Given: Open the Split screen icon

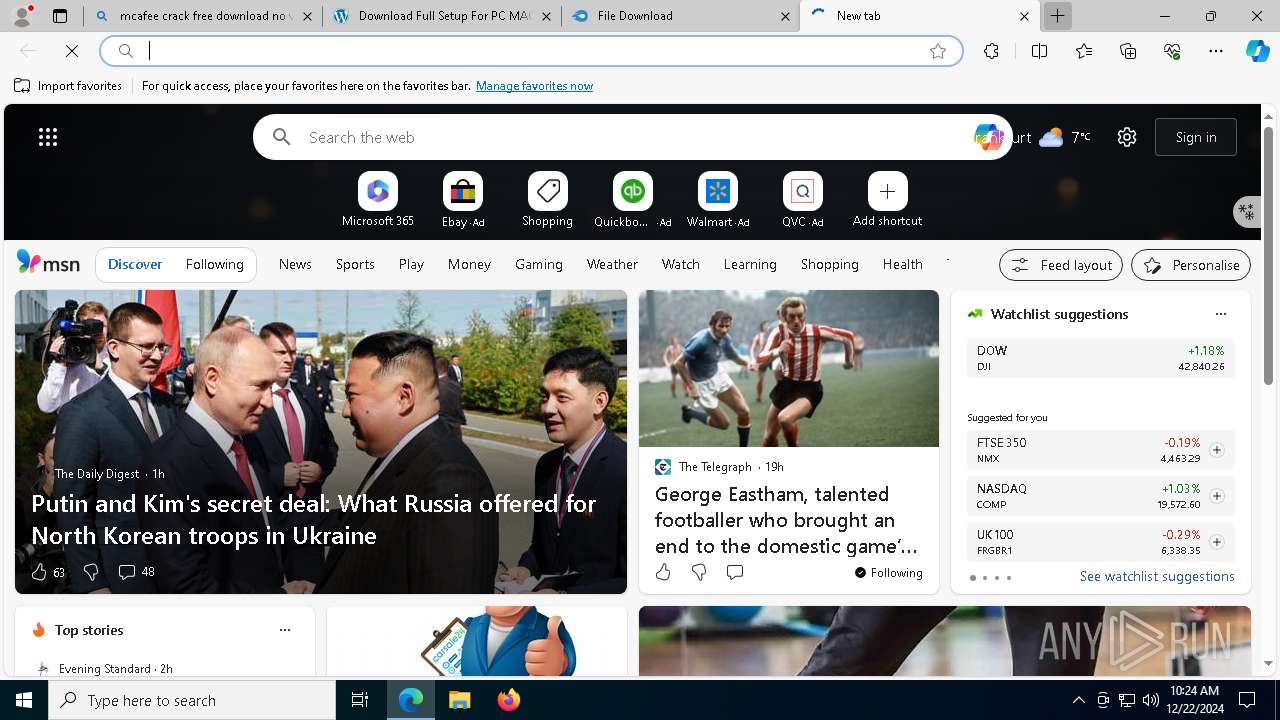Looking at the screenshot, I should point(1039,51).
